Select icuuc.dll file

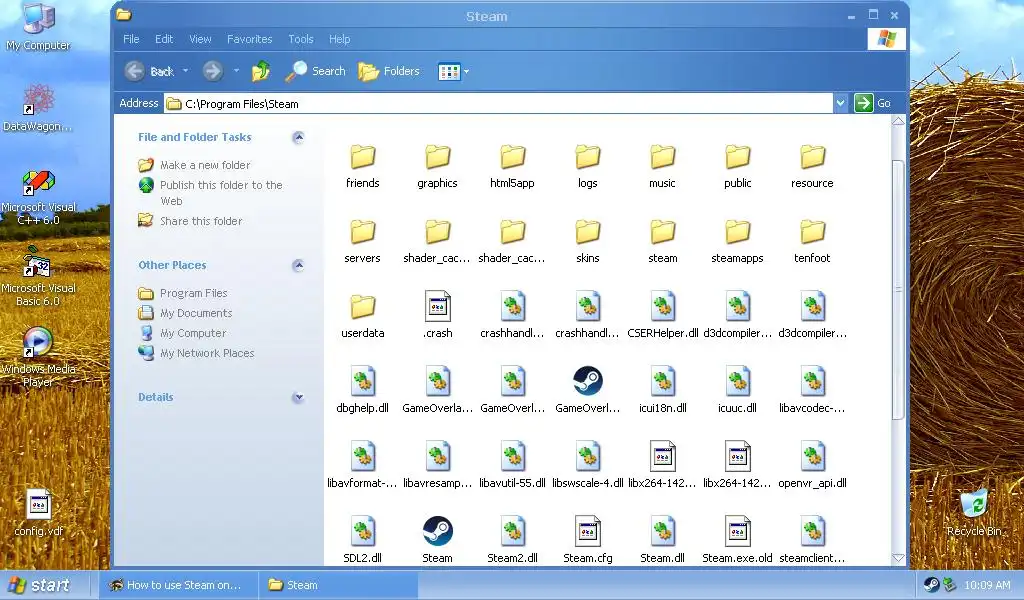(x=737, y=392)
